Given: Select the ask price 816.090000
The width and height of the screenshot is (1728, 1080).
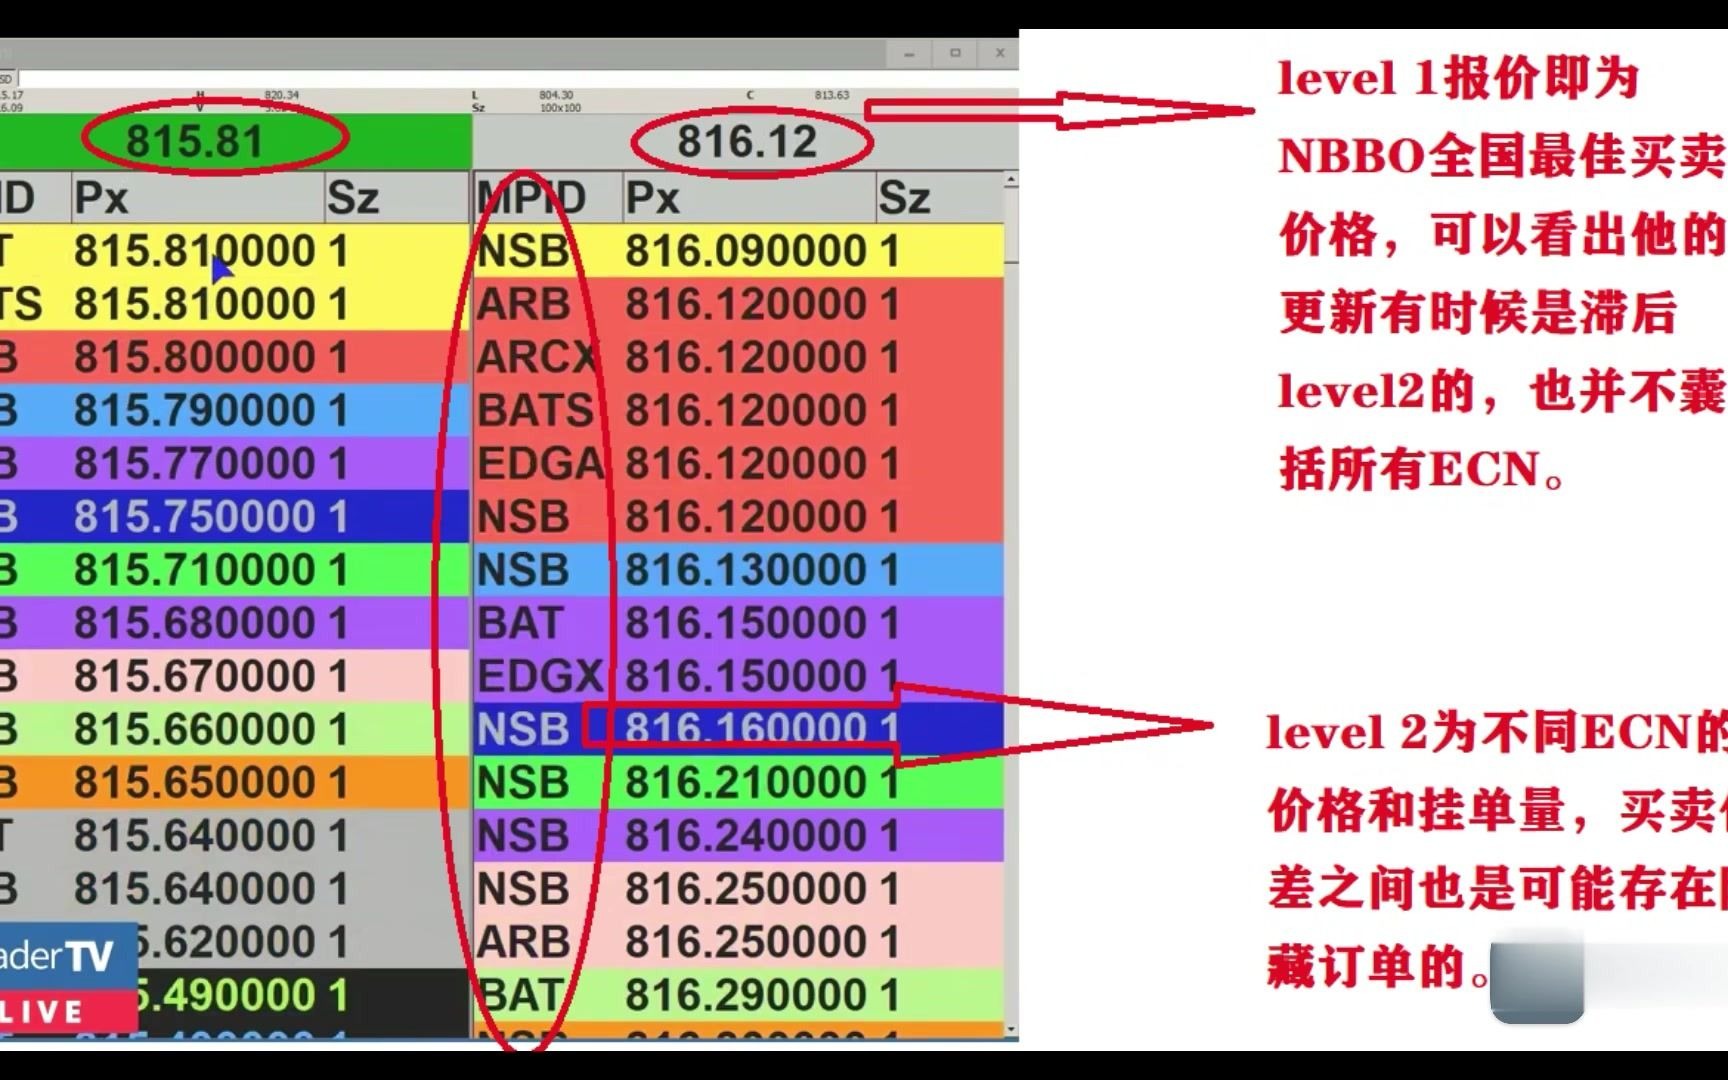Looking at the screenshot, I should (746, 251).
